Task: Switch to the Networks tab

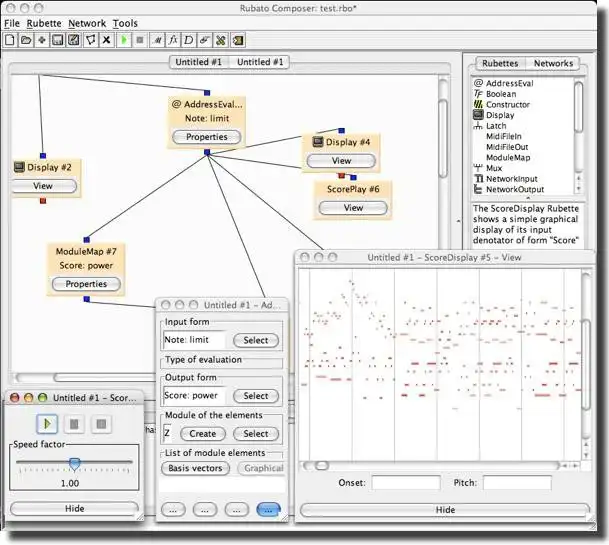Action: 553,63
